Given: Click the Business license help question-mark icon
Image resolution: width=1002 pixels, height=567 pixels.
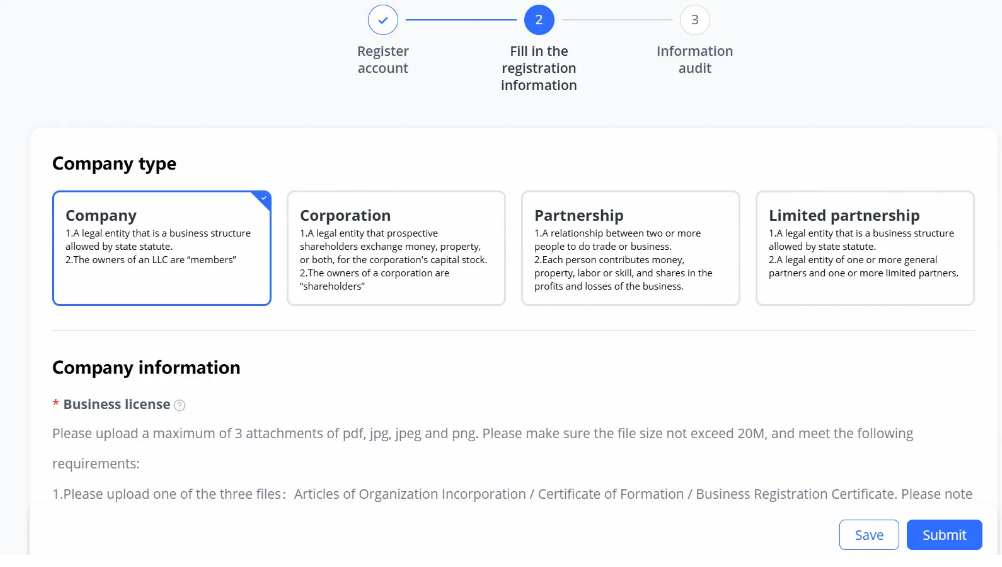Looking at the screenshot, I should click(x=180, y=405).
